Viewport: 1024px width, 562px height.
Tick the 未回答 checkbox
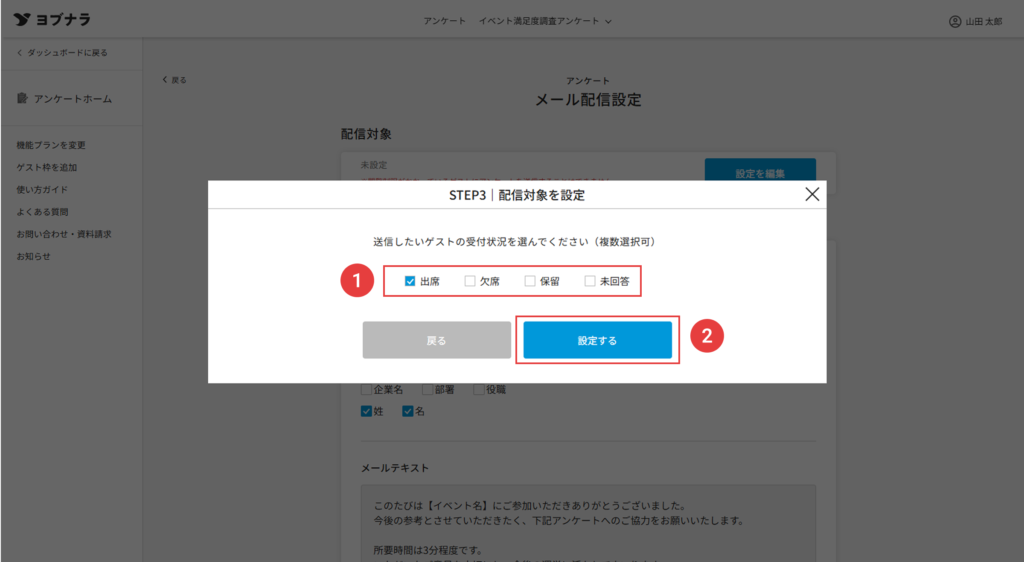point(590,282)
